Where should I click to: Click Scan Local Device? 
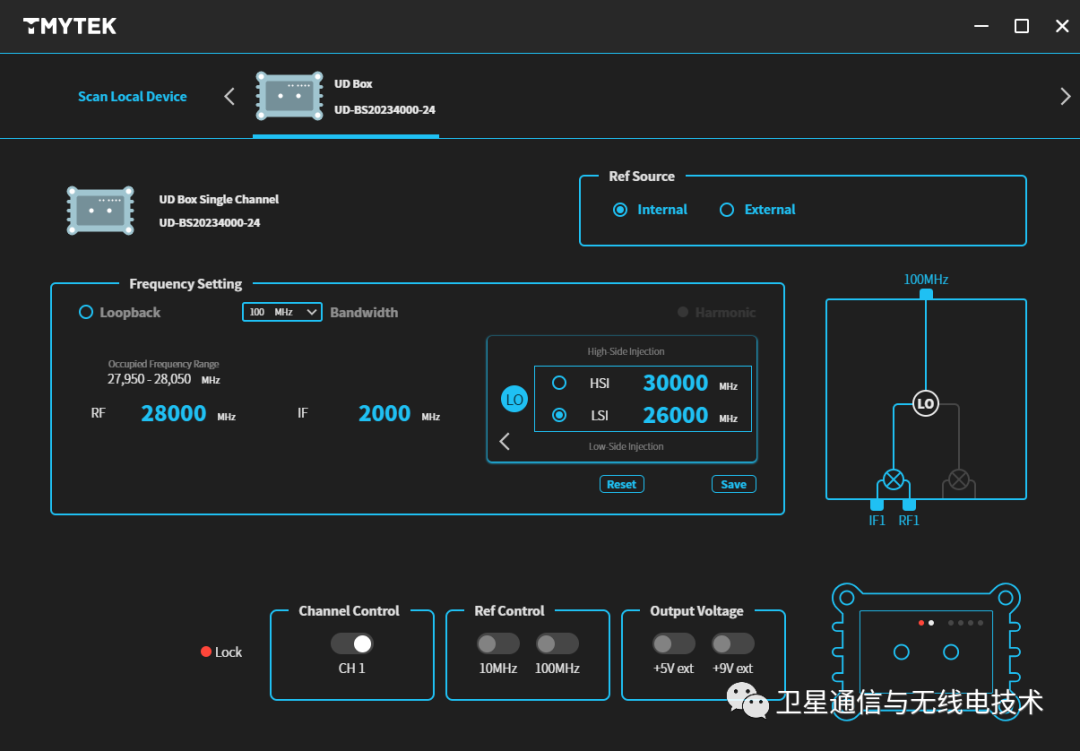(132, 96)
